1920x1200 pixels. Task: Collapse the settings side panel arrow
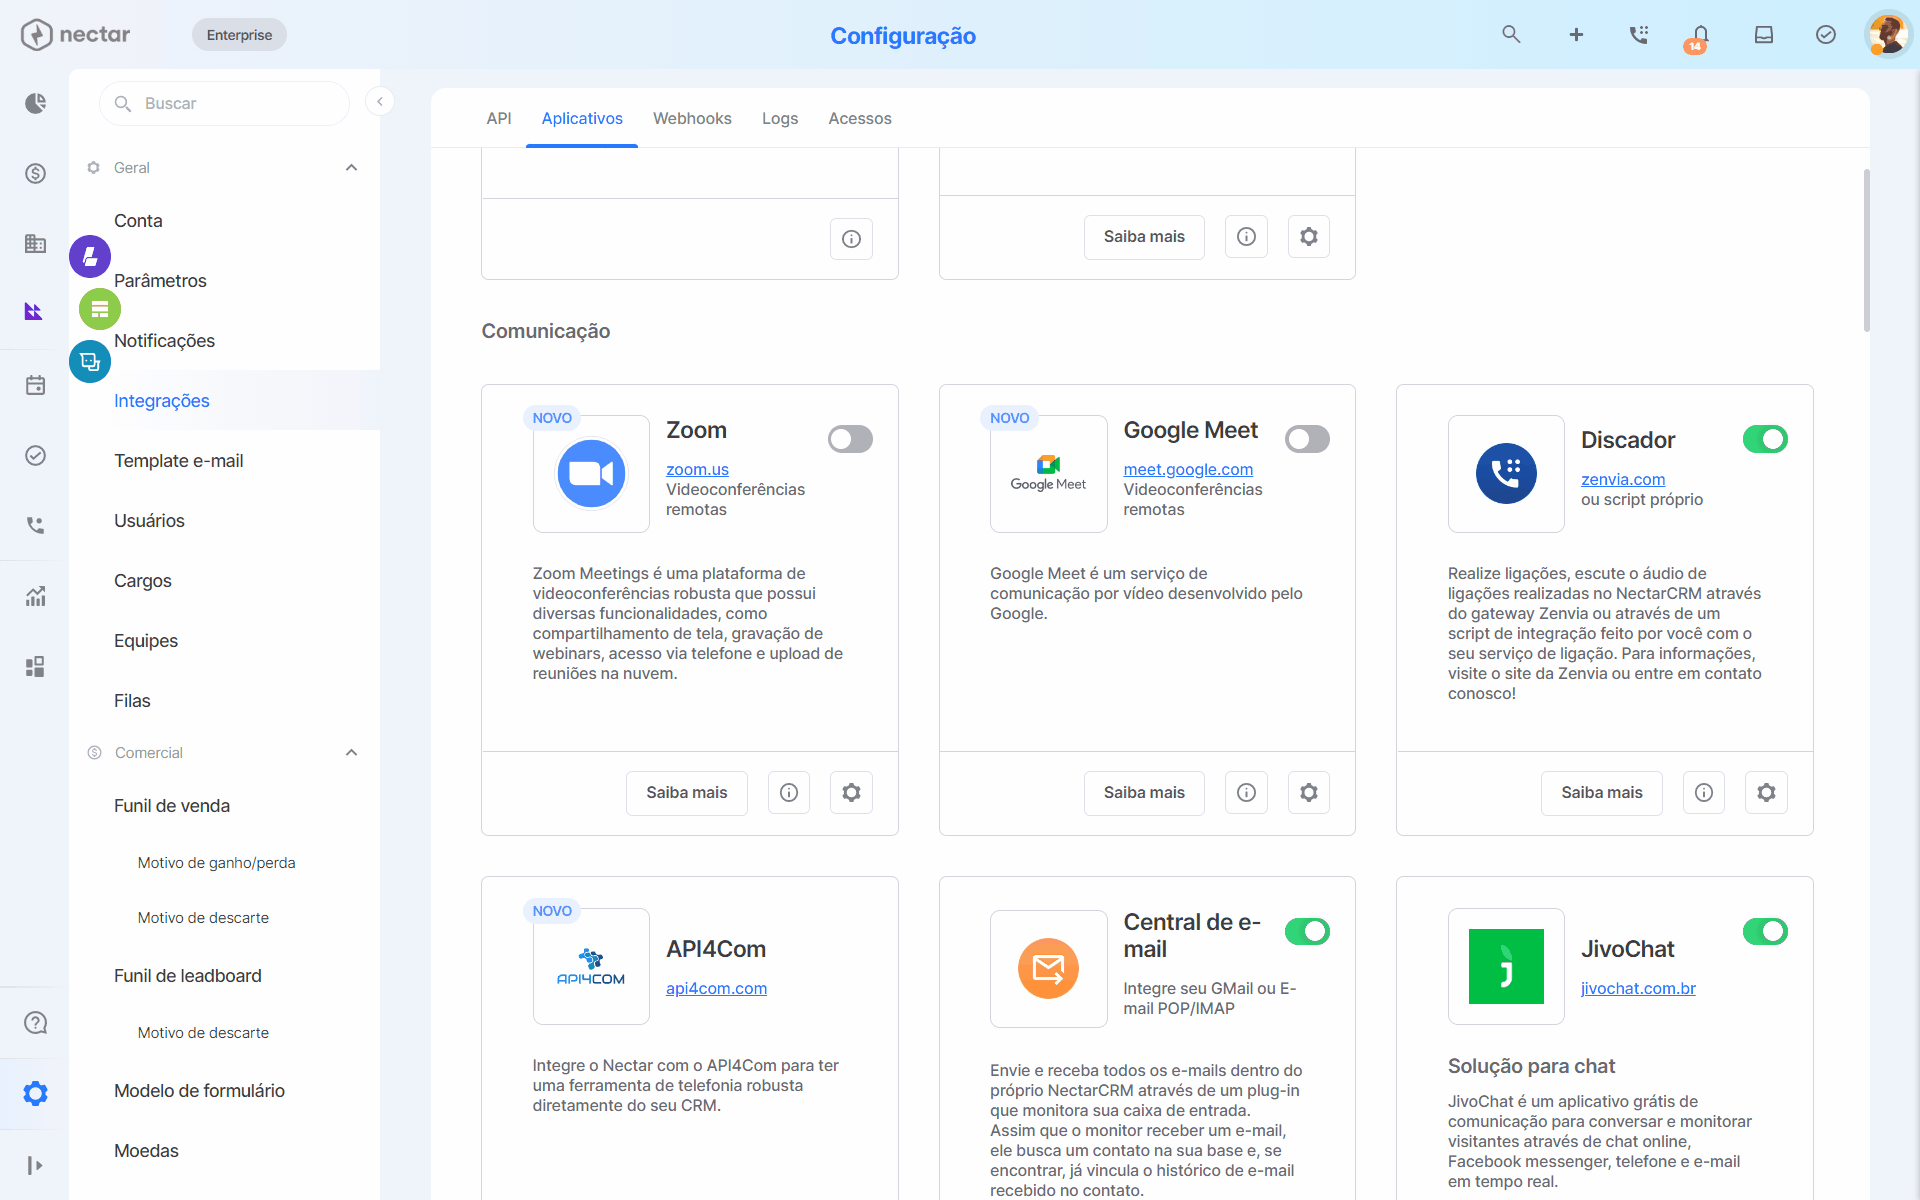click(380, 101)
